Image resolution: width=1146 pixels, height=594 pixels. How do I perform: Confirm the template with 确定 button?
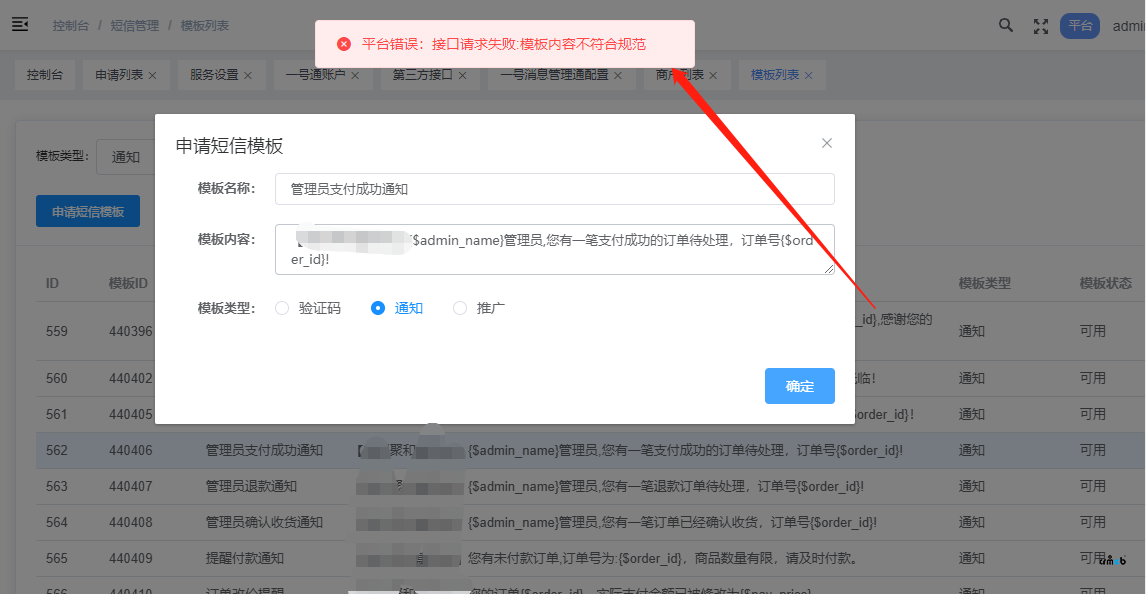point(800,386)
